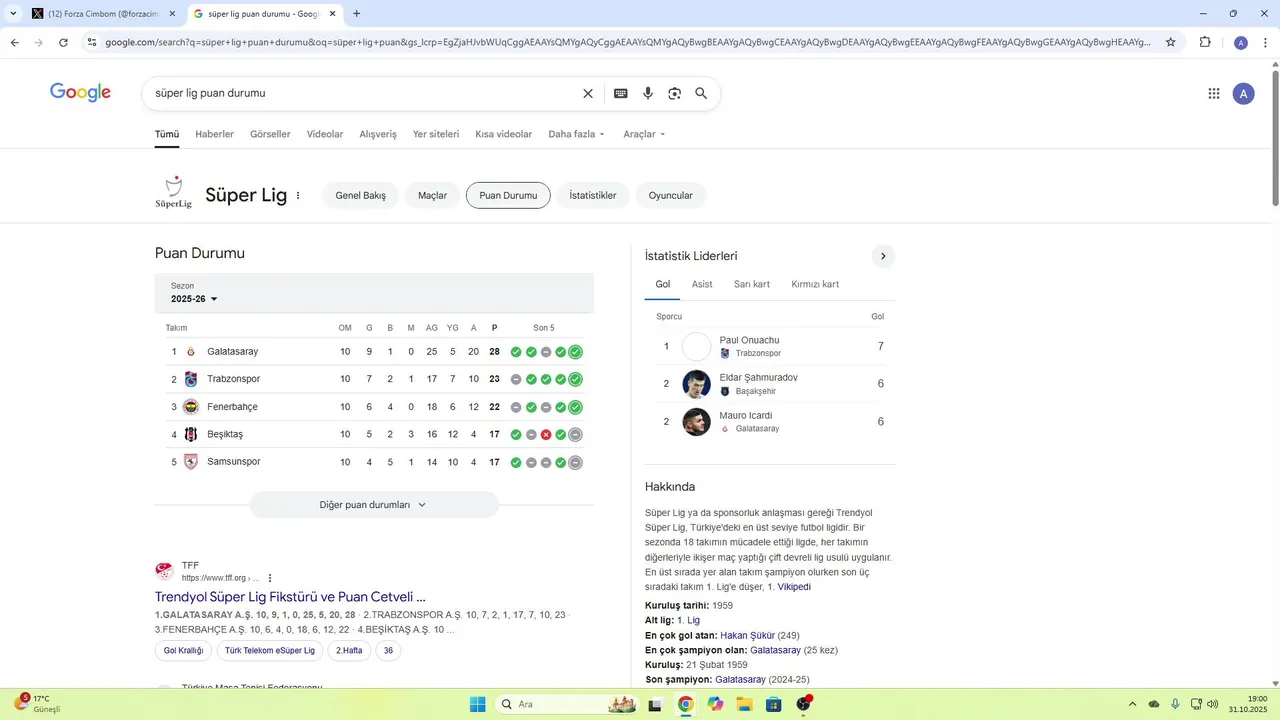Click the 2.Hafta chip
The width and height of the screenshot is (1280, 720).
pos(349,650)
